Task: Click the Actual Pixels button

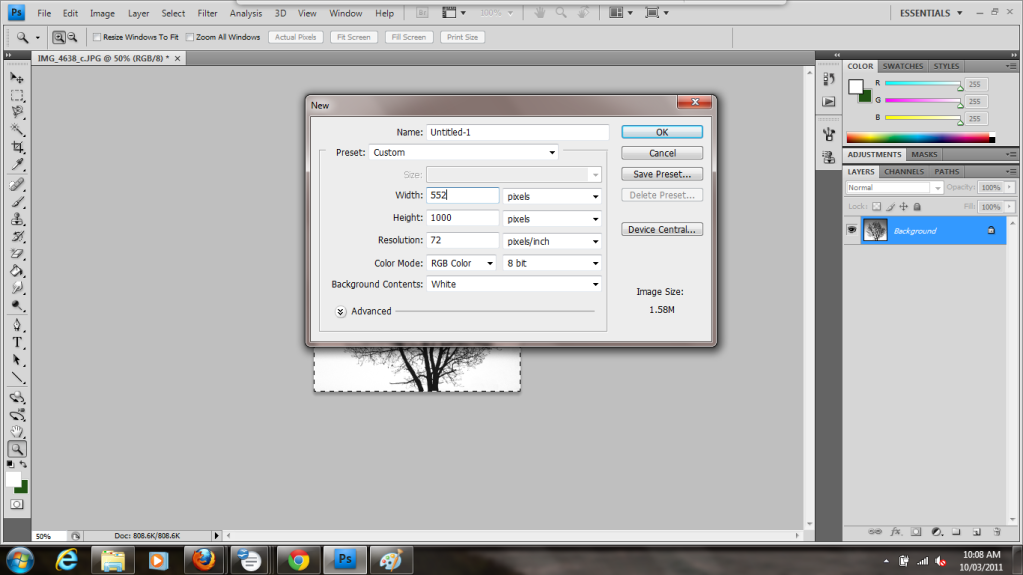Action: 296,37
